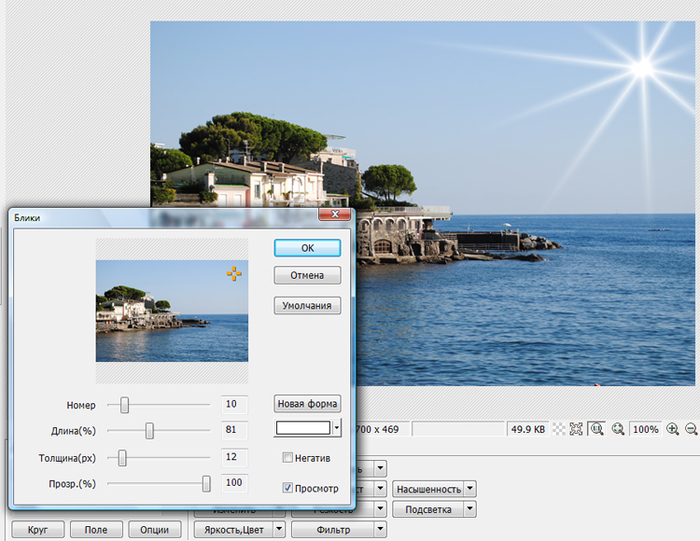Click the Яркость,Цвет button

point(234,529)
